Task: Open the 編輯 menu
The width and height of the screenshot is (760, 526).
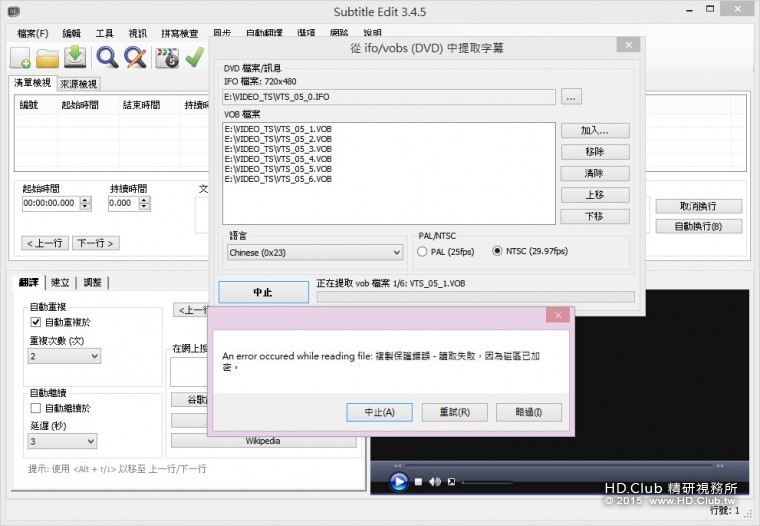Action: coord(72,33)
